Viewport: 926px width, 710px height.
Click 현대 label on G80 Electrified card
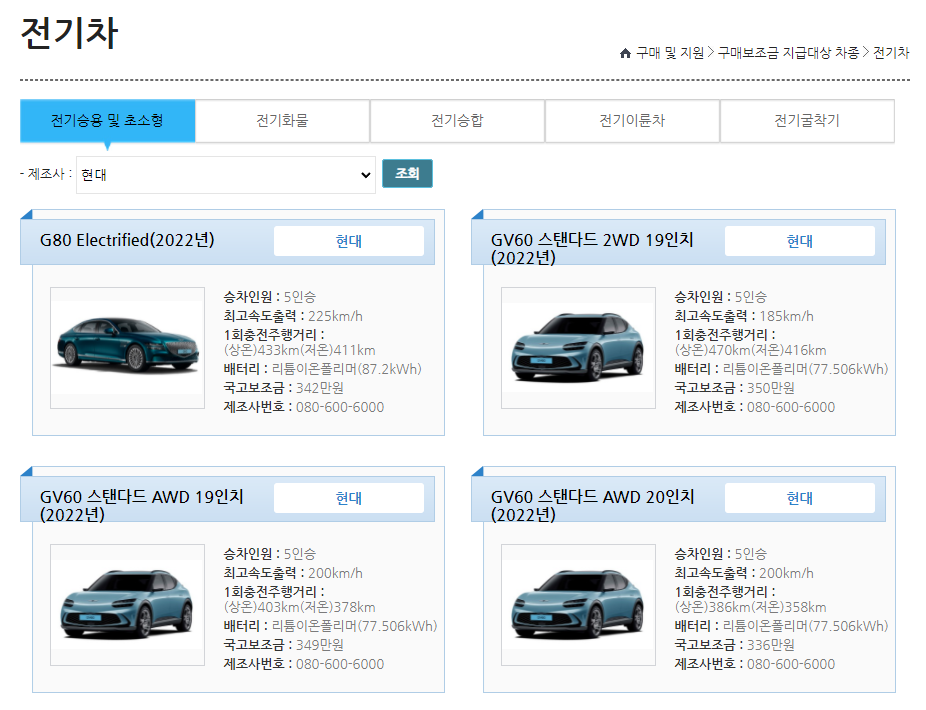(x=348, y=241)
